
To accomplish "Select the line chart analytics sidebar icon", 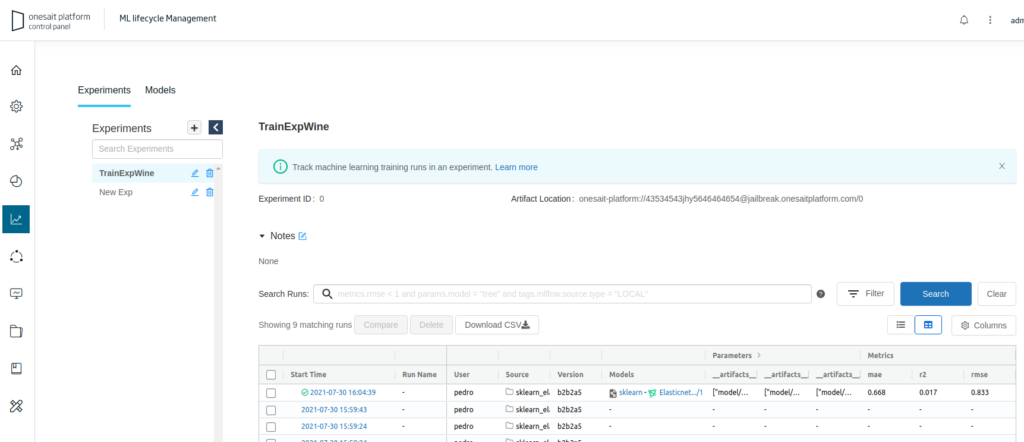I will pos(16,219).
